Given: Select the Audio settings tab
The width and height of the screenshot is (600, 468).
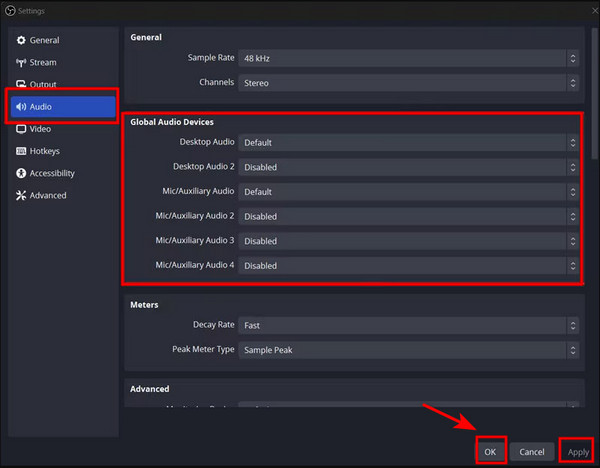Looking at the screenshot, I should click(63, 107).
